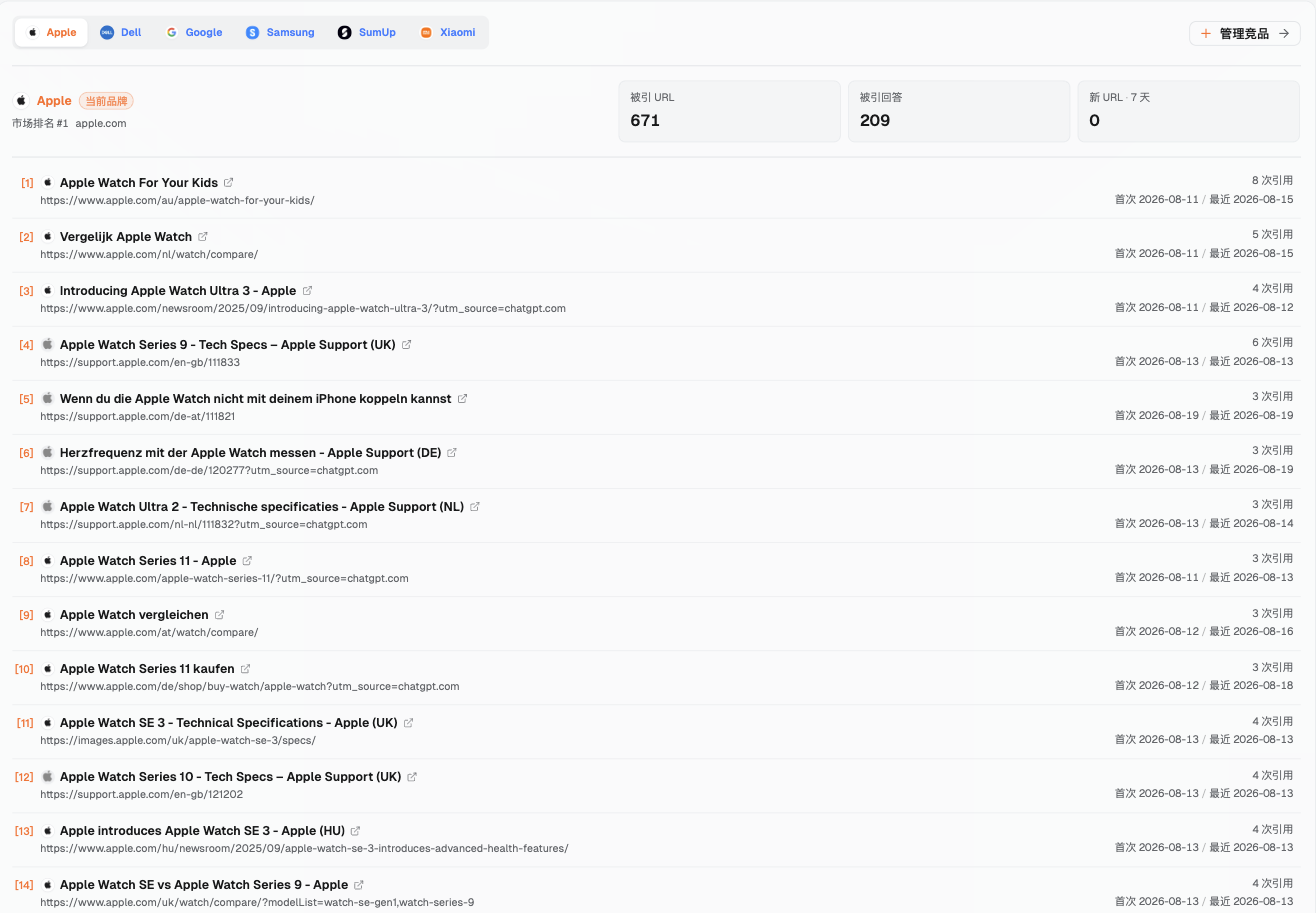1316x913 pixels.
Task: Open external link icon for Herzfrequenz mit der Apple Watch
Action: [x=452, y=452]
